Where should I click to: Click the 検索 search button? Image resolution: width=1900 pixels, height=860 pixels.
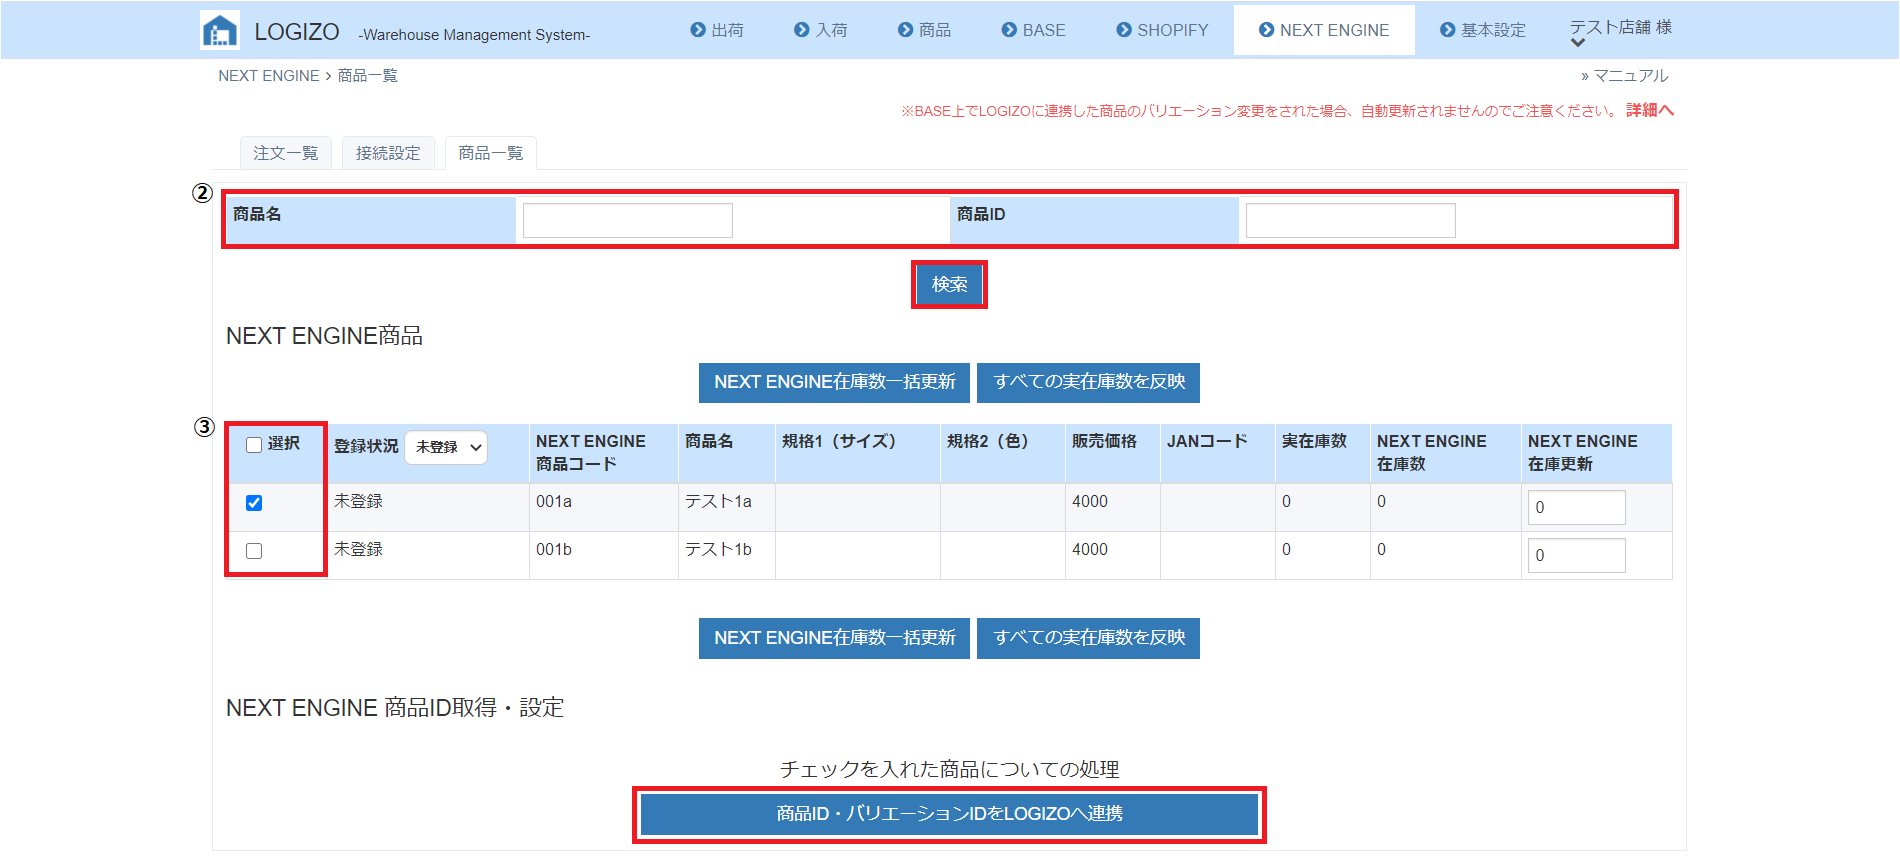[949, 284]
